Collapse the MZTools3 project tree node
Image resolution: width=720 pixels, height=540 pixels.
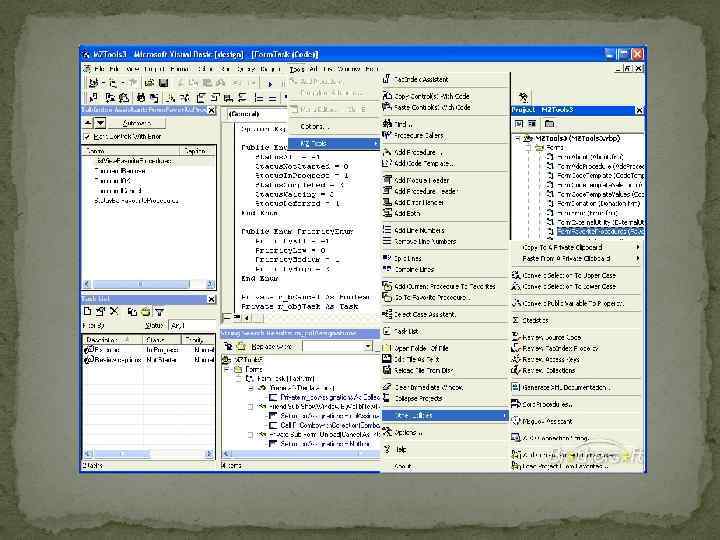[518, 138]
